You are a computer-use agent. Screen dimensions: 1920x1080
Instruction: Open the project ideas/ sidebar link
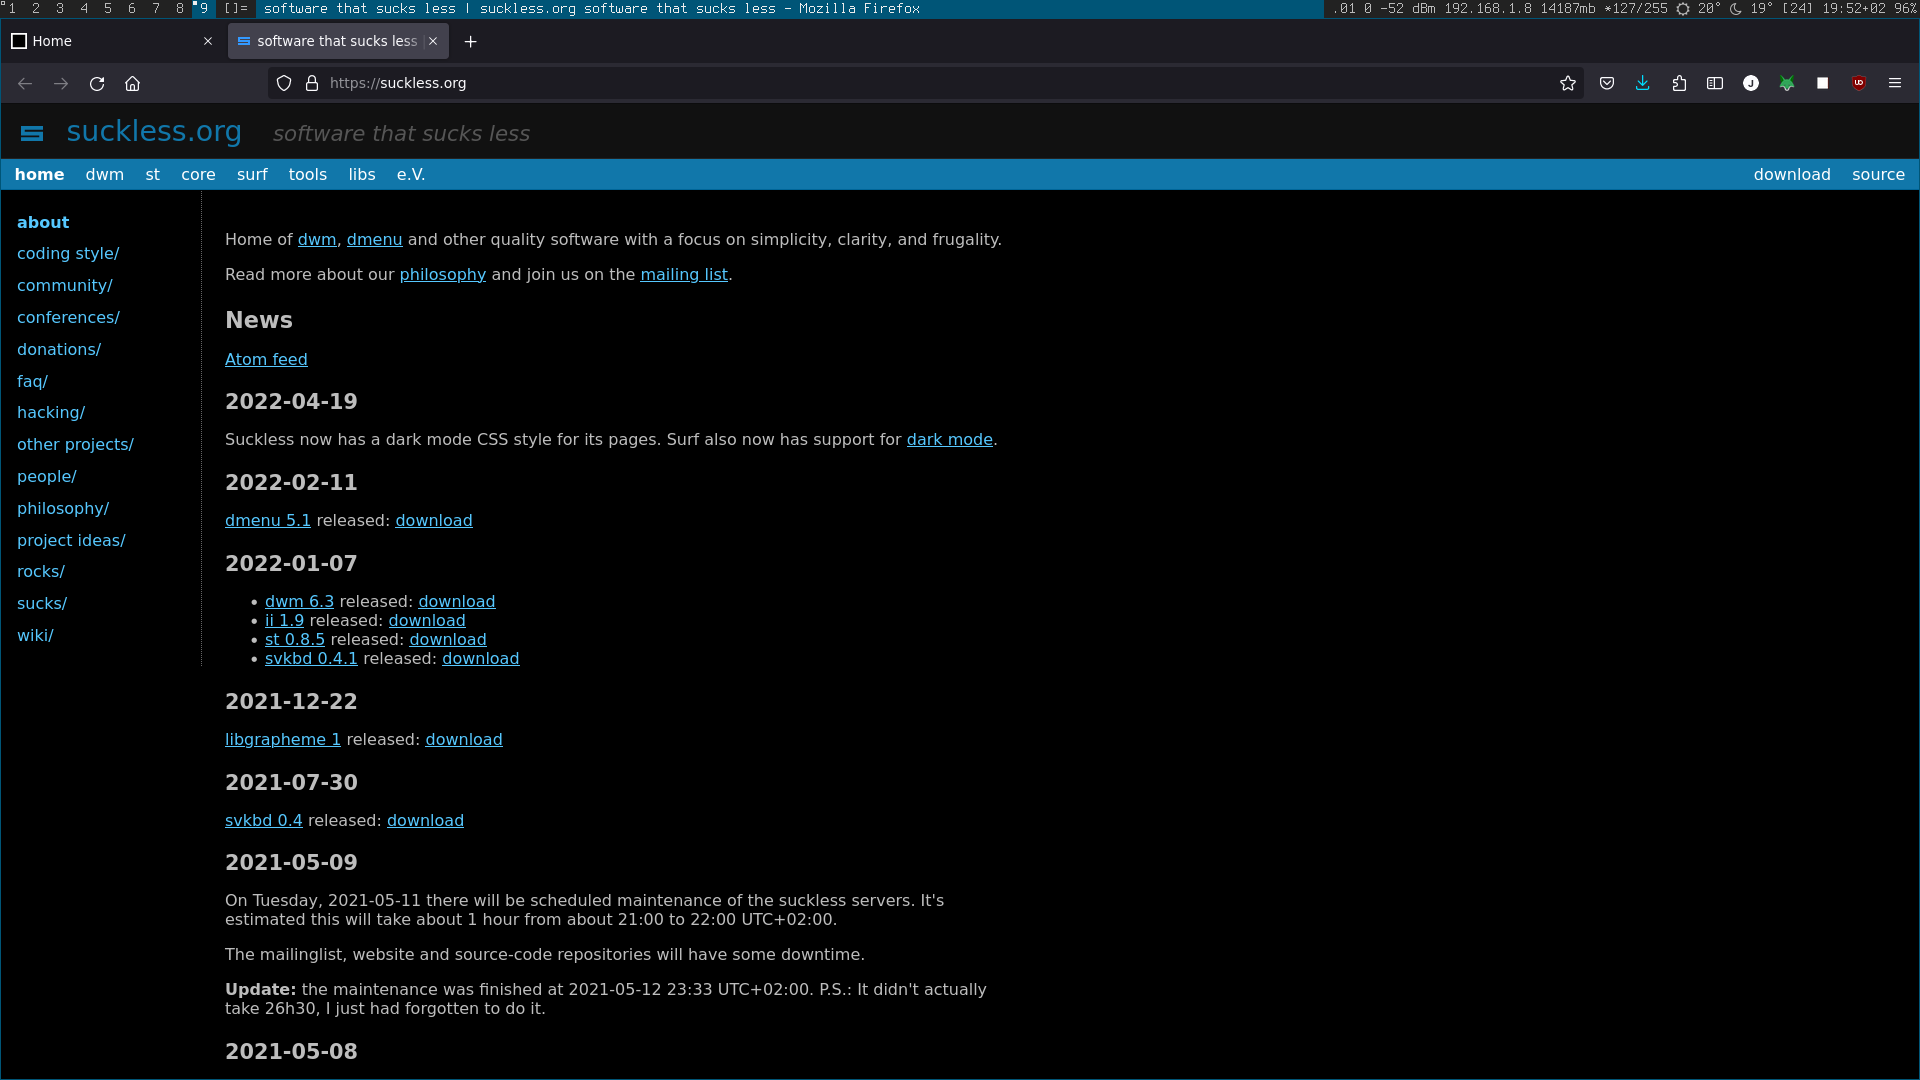pos(71,541)
